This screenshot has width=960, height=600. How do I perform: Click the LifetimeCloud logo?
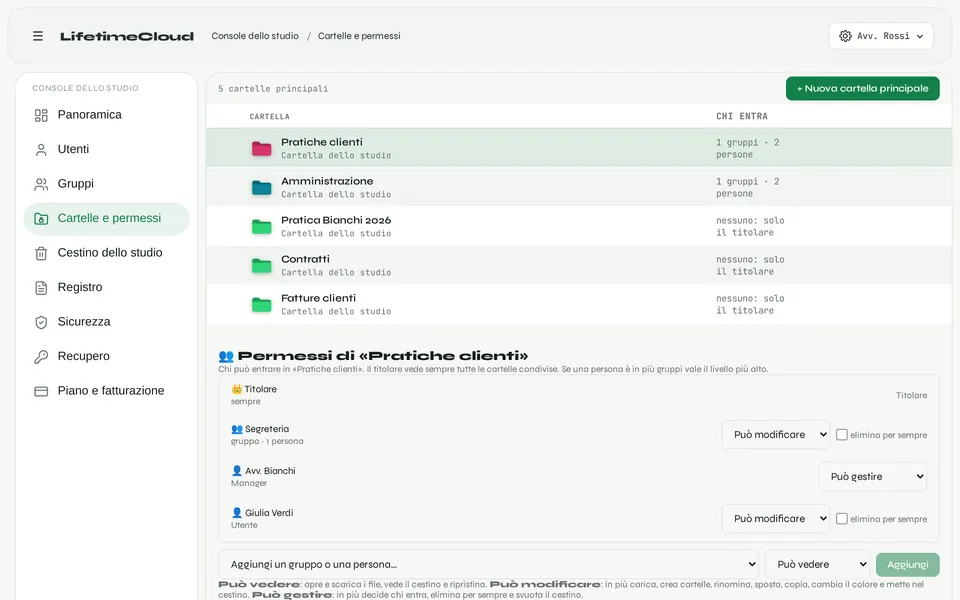[x=127, y=36]
